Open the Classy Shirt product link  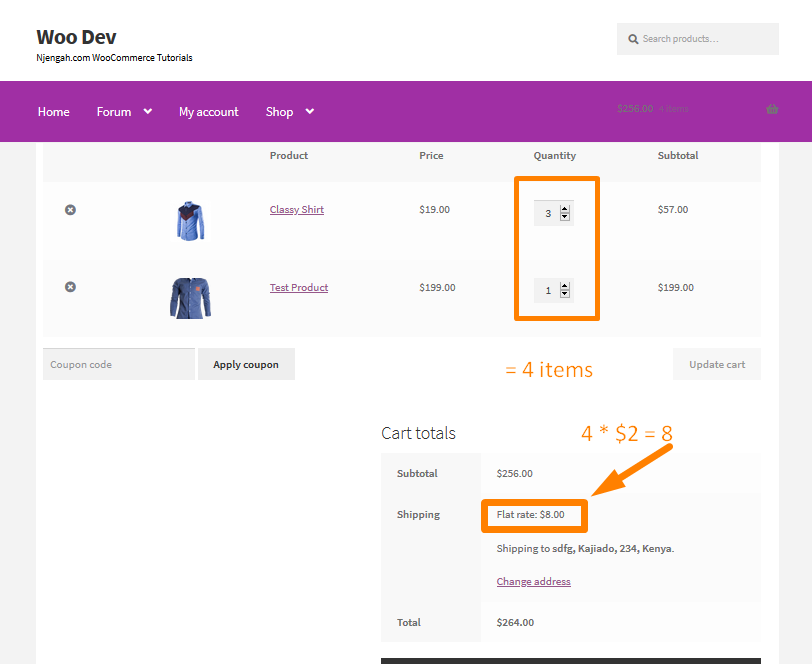297,210
